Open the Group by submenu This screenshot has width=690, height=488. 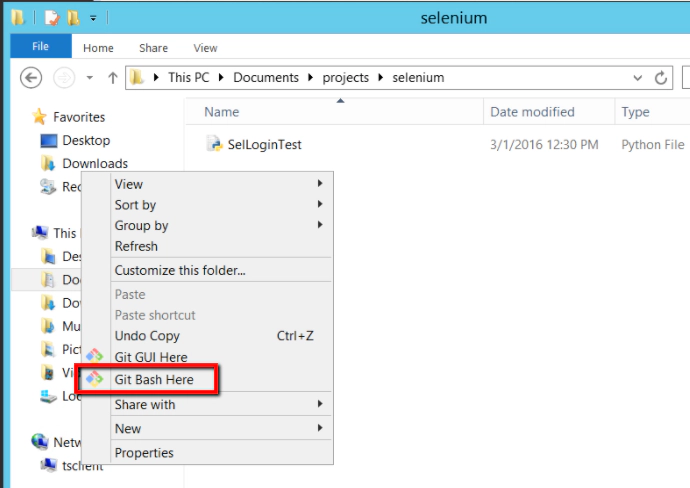coord(221,225)
